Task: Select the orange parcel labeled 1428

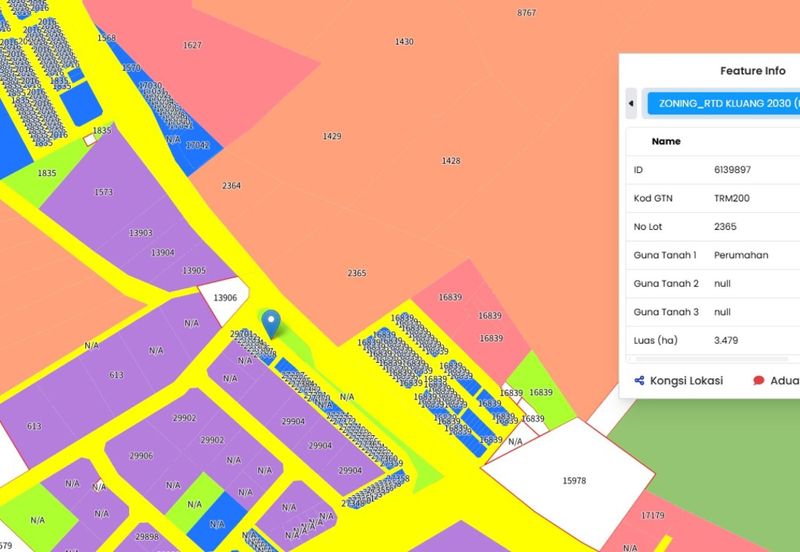Action: pos(451,161)
